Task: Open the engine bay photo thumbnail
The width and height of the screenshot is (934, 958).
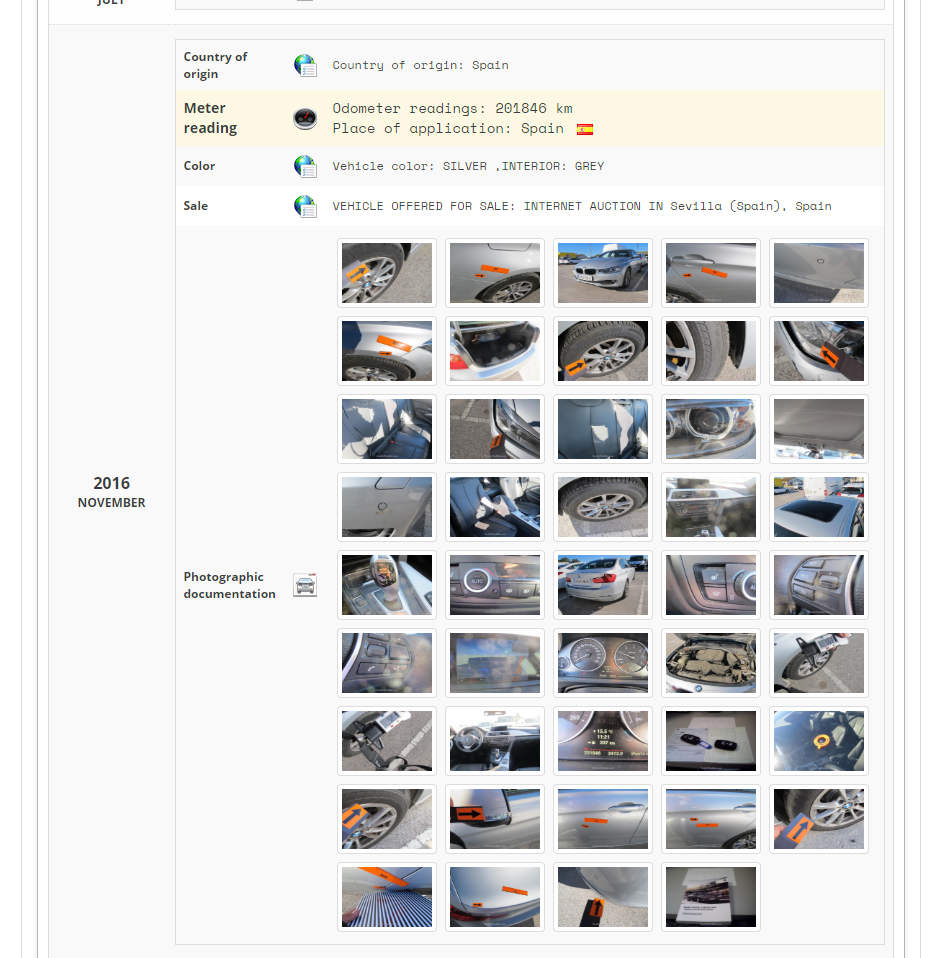Action: (710, 663)
